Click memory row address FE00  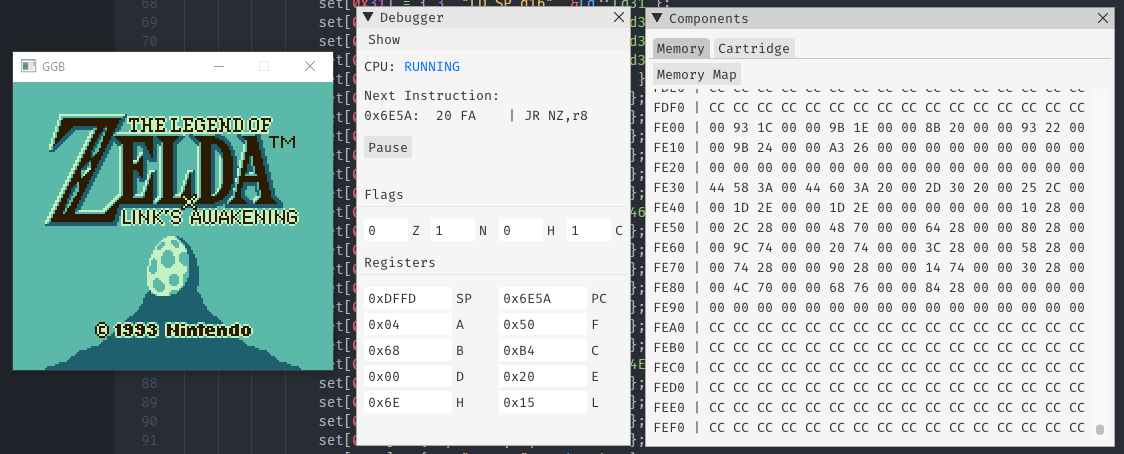(670, 128)
